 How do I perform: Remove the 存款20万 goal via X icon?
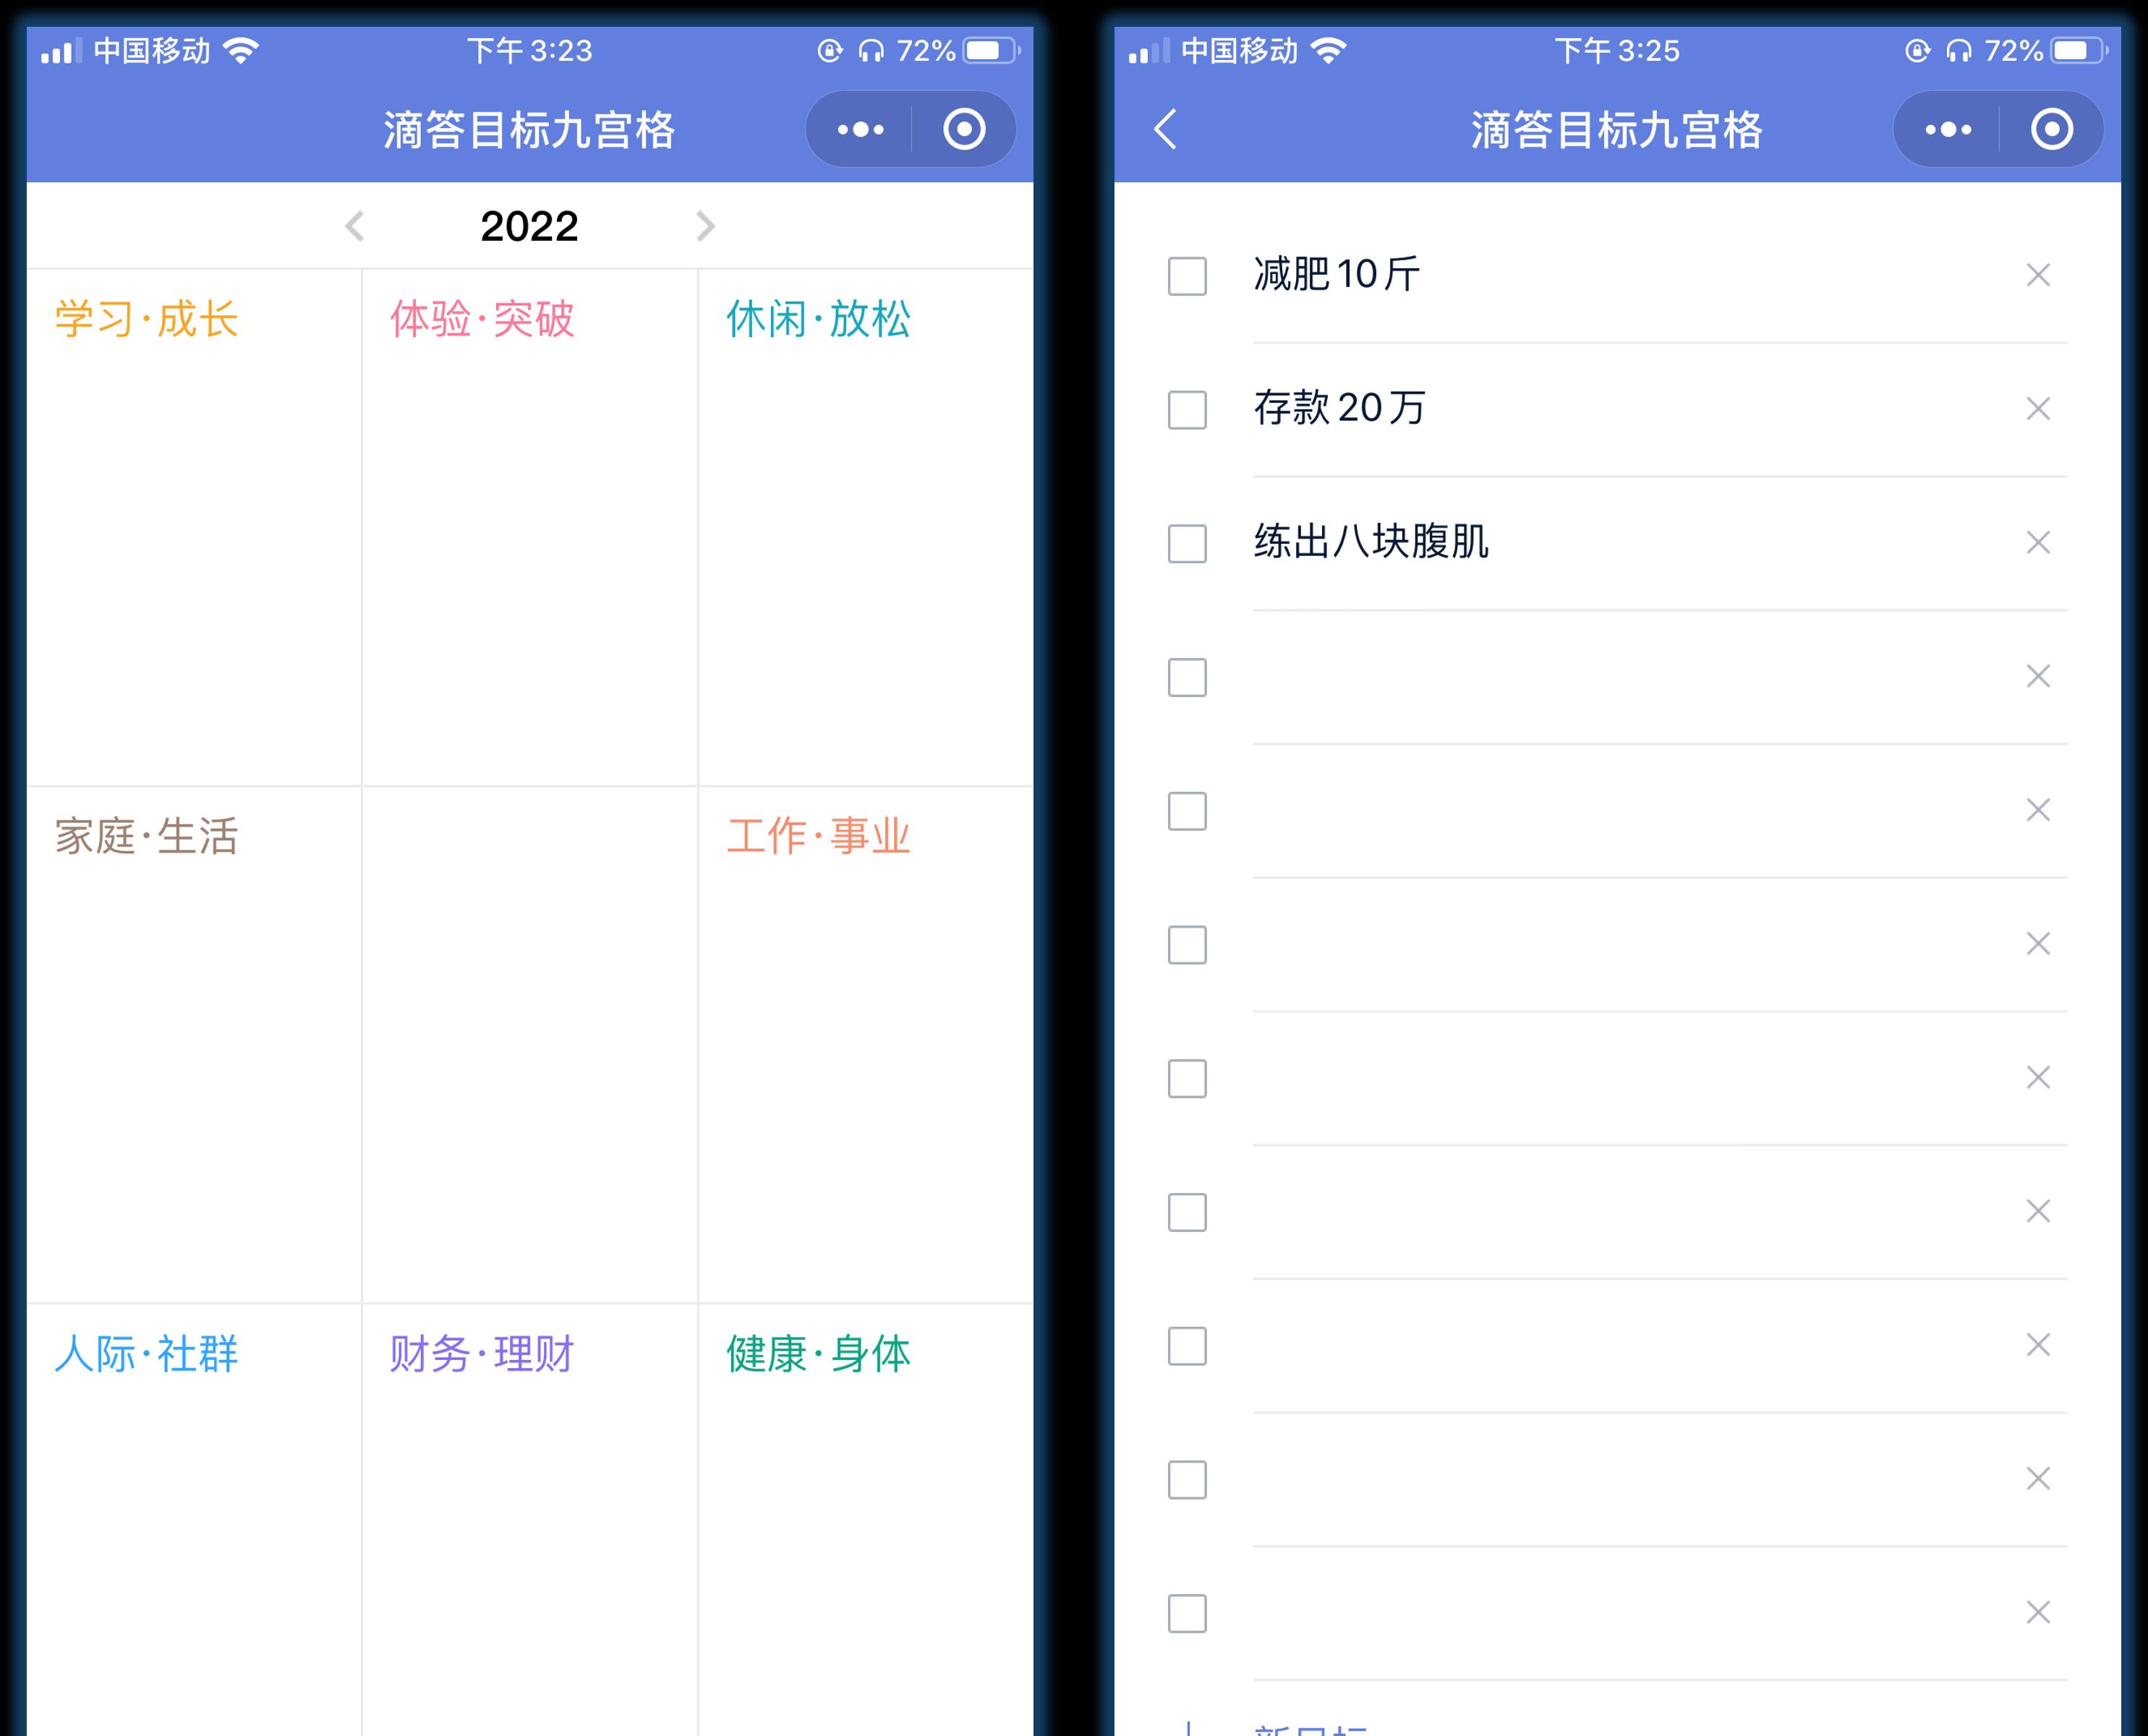(2038, 409)
